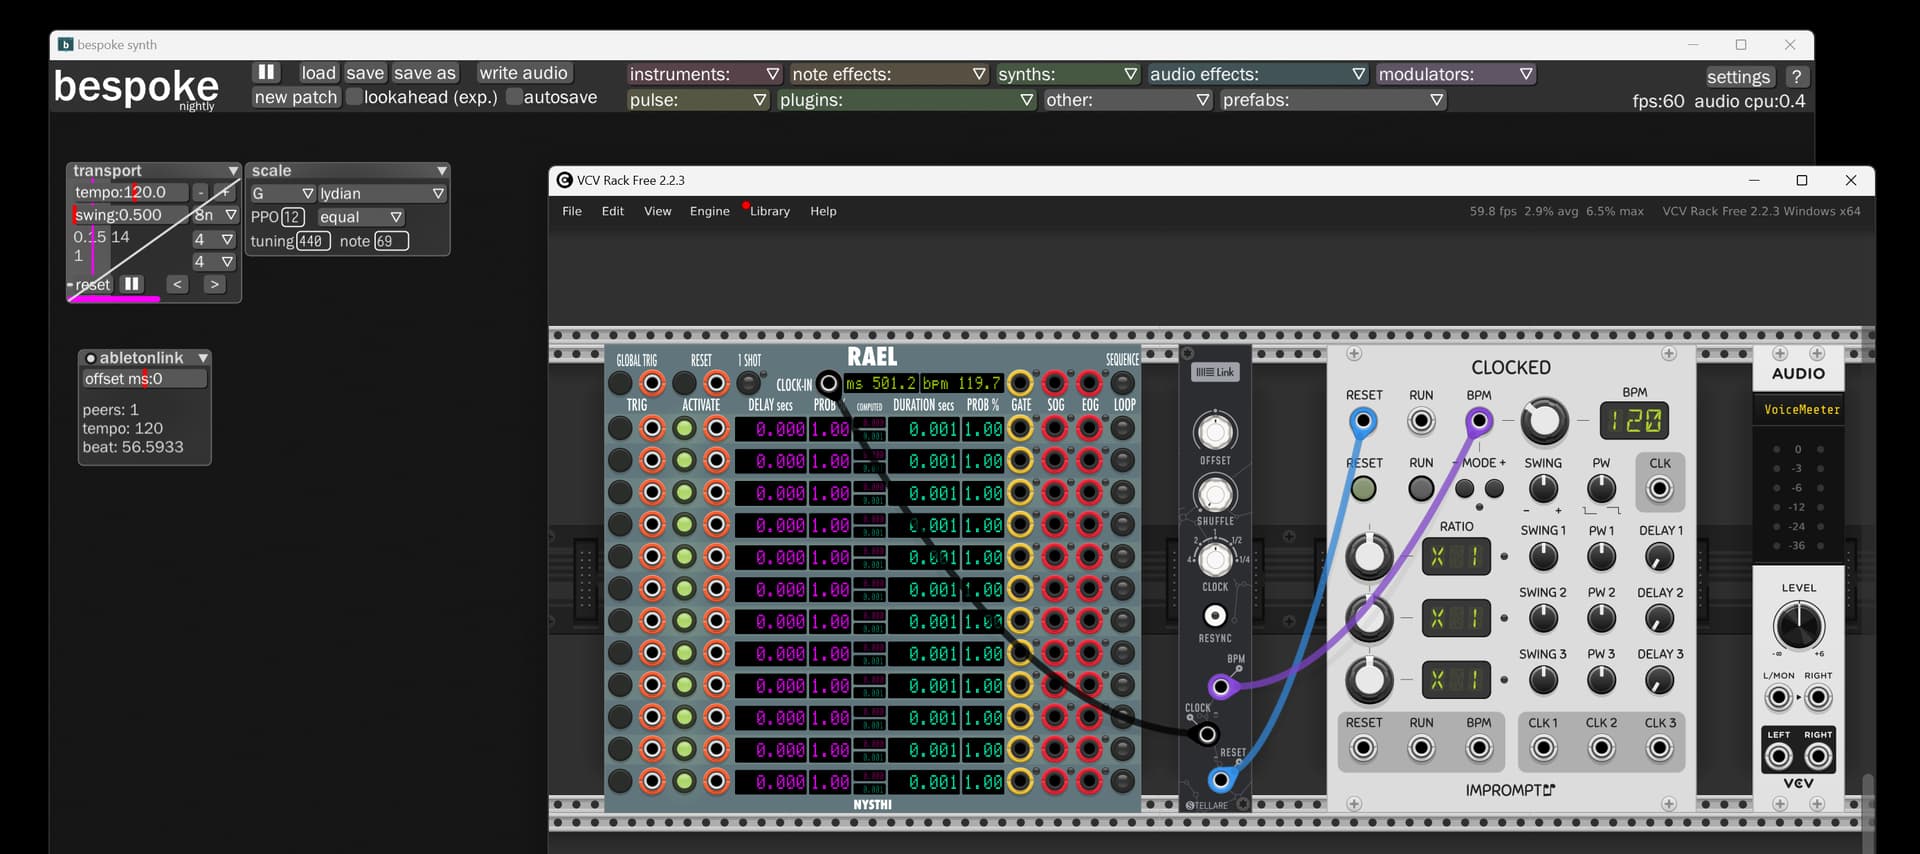The height and width of the screenshot is (854, 1920).
Task: Click the Audio module VoiceMeeter device display
Action: [x=1801, y=409]
